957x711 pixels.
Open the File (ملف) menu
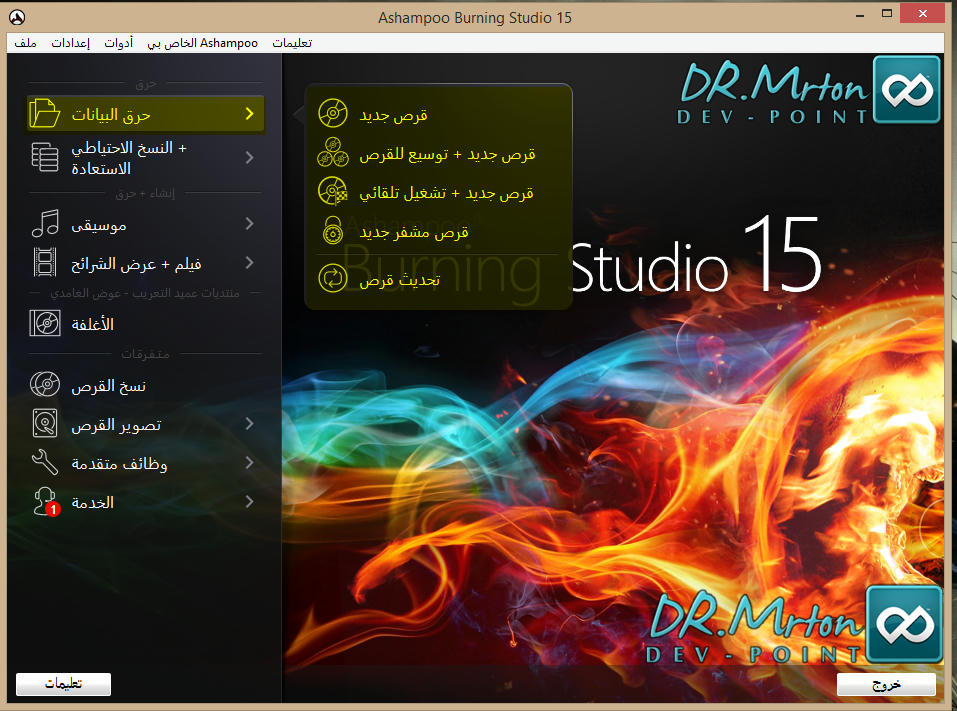click(26, 43)
